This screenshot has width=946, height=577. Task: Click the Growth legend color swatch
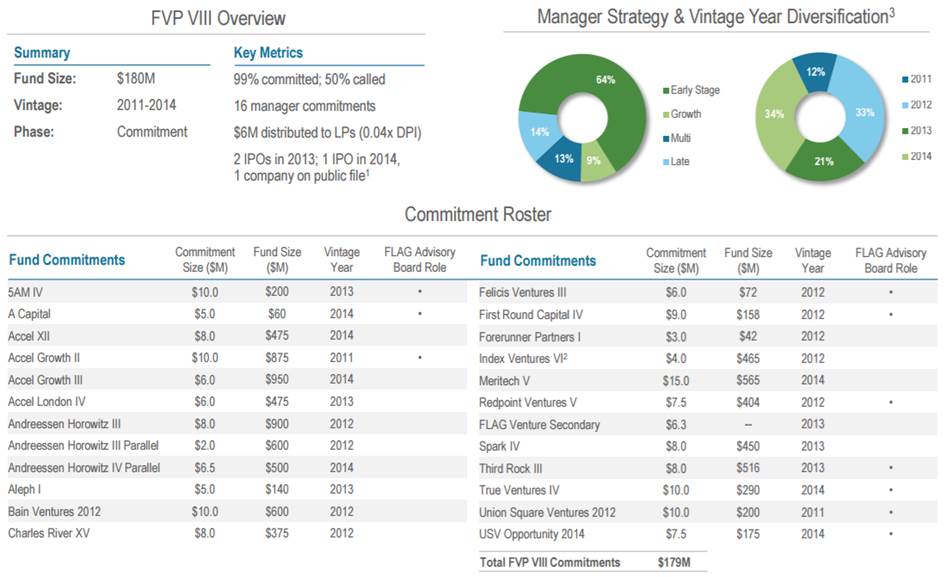click(666, 115)
